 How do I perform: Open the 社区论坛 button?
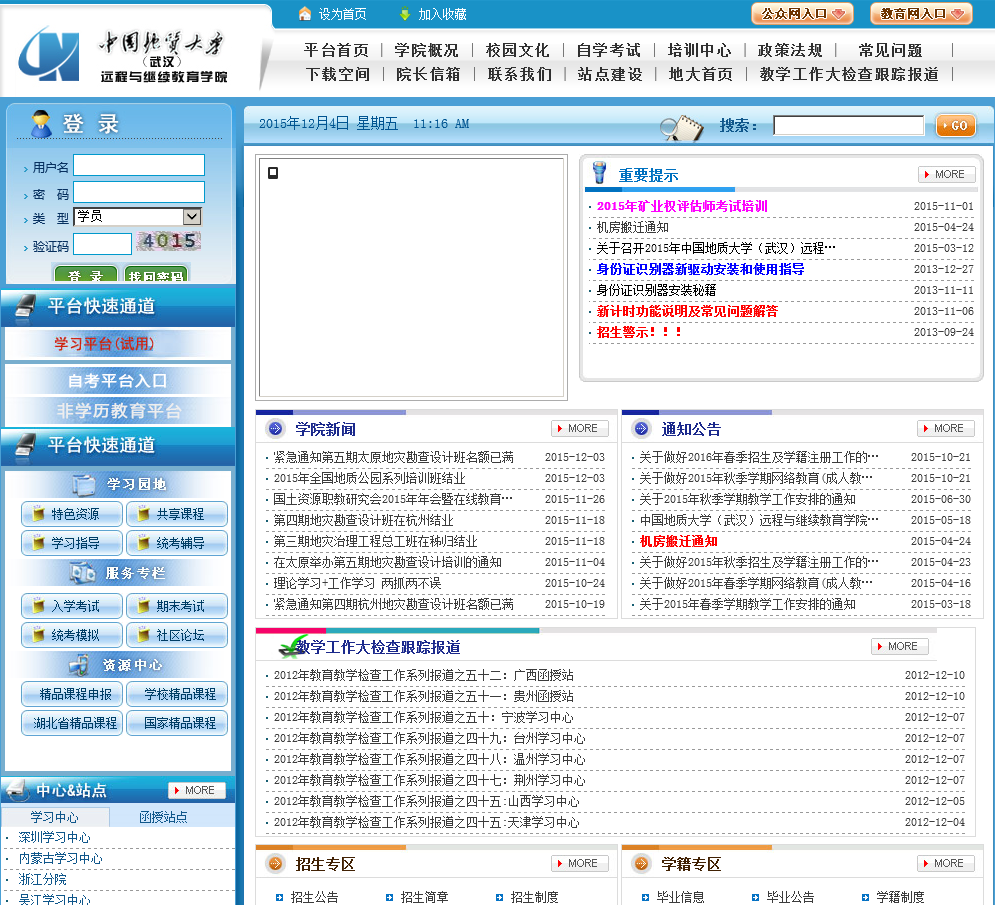point(177,635)
